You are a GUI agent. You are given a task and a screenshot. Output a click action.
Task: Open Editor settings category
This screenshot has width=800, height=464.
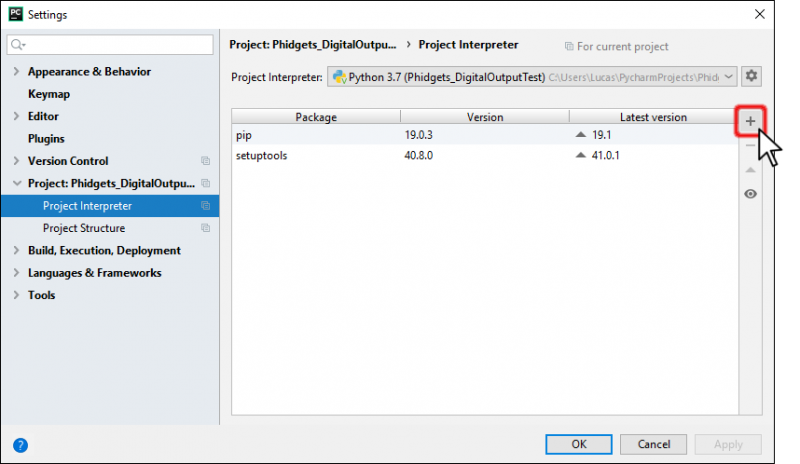43,116
